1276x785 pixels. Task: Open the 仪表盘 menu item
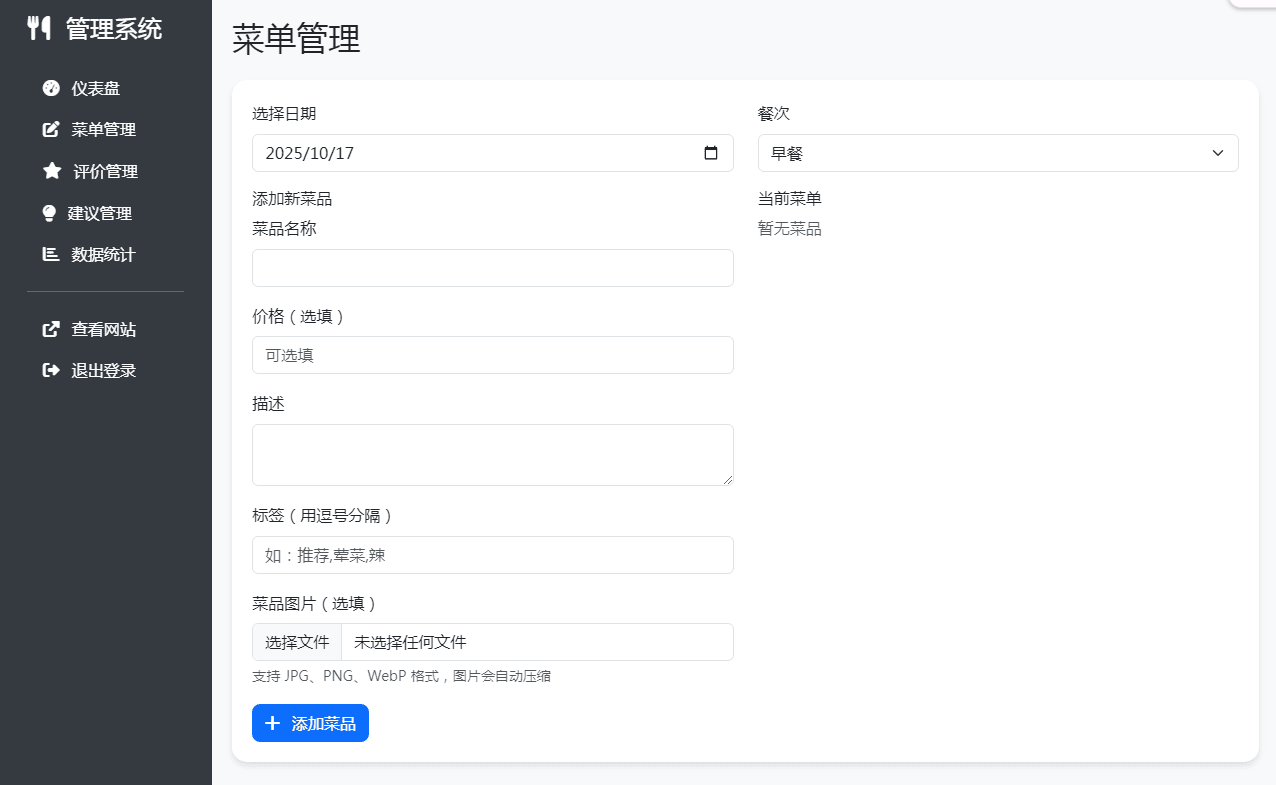(x=95, y=88)
